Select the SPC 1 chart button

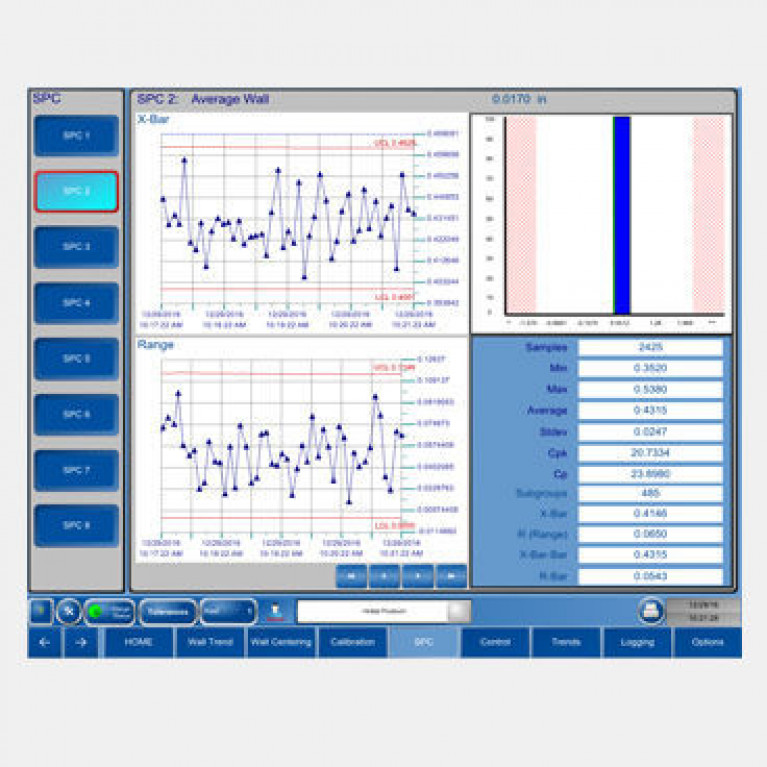click(x=77, y=135)
